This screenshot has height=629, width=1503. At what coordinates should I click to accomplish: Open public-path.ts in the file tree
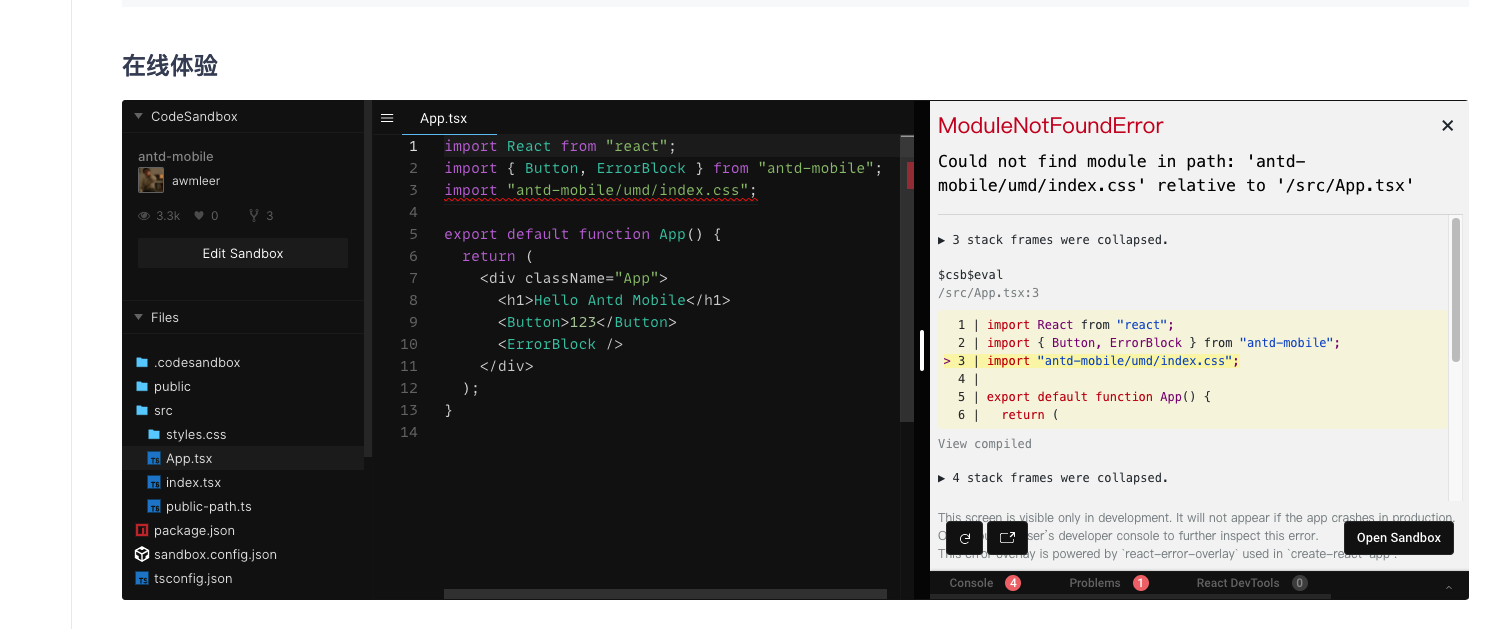[209, 506]
